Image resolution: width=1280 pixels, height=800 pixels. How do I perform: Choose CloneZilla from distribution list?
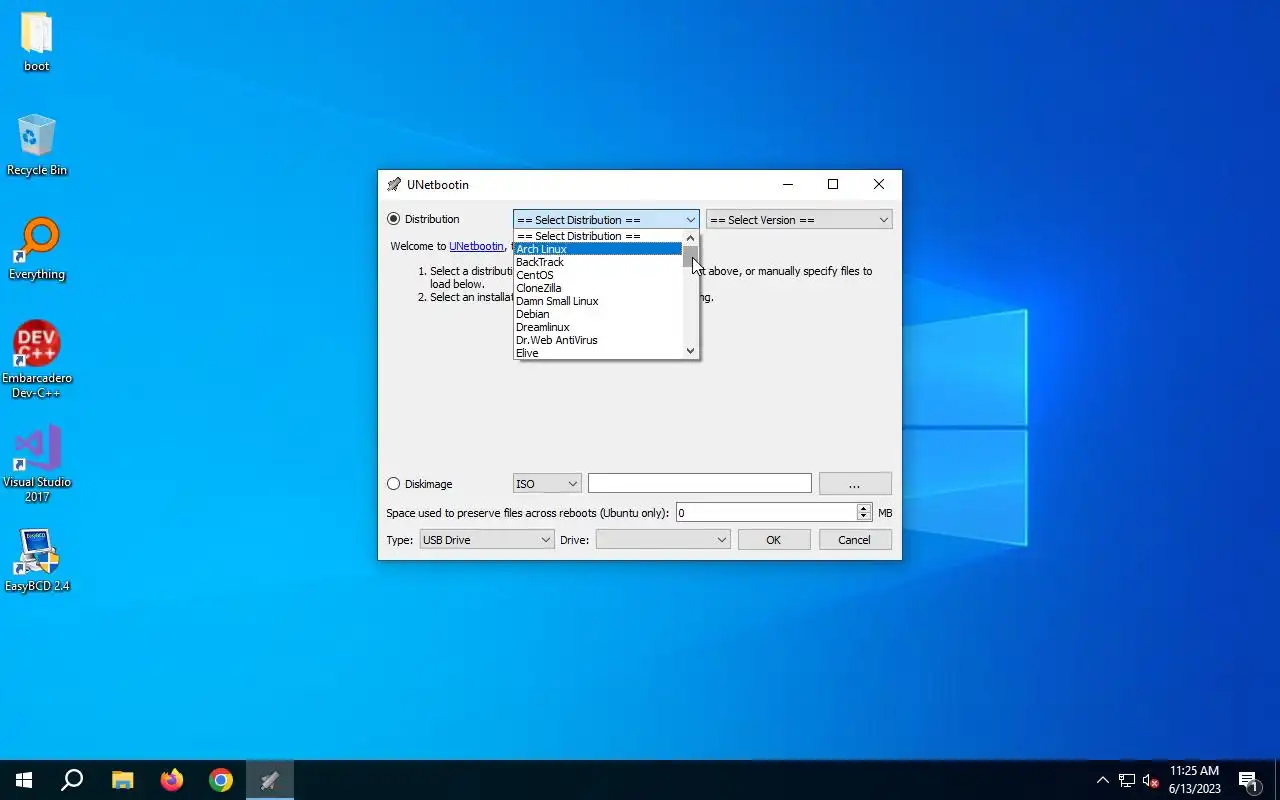pyautogui.click(x=598, y=288)
